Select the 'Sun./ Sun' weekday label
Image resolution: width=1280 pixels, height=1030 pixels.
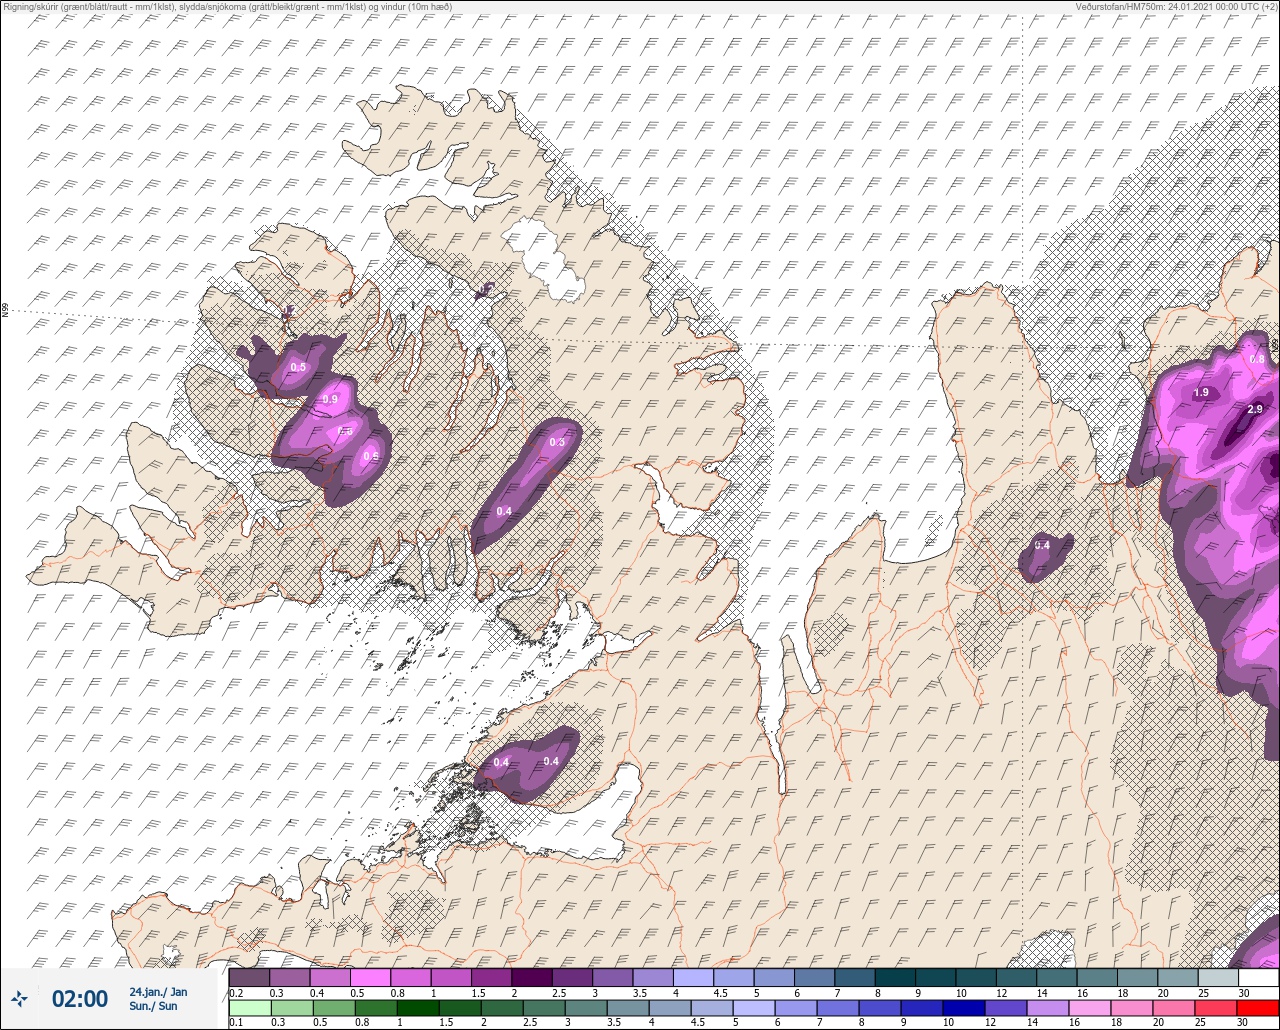153,1006
